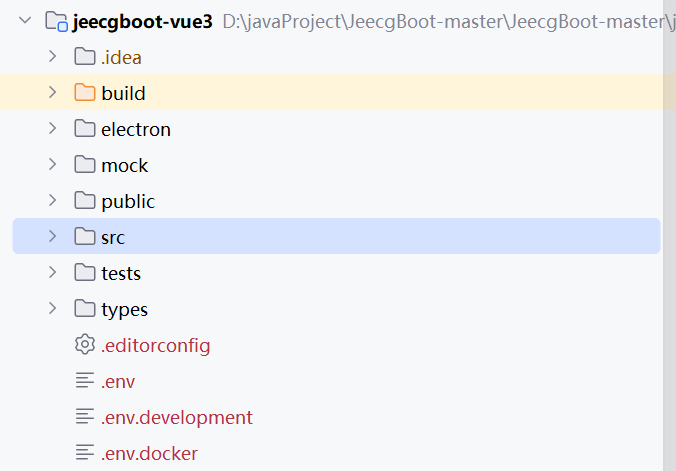Click the file icon next to .env.development
Screen dimensions: 676x471
tap(84, 417)
